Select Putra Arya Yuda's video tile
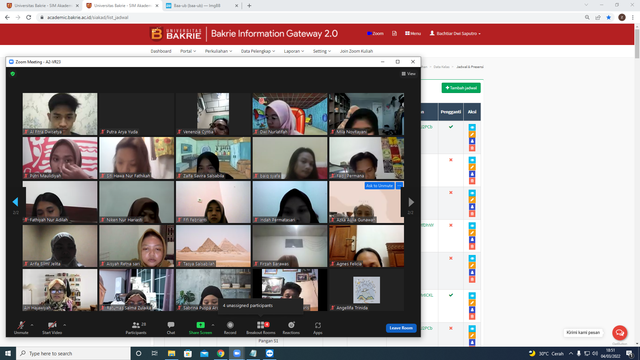Viewport: 640px width, 360px height. tap(137, 114)
